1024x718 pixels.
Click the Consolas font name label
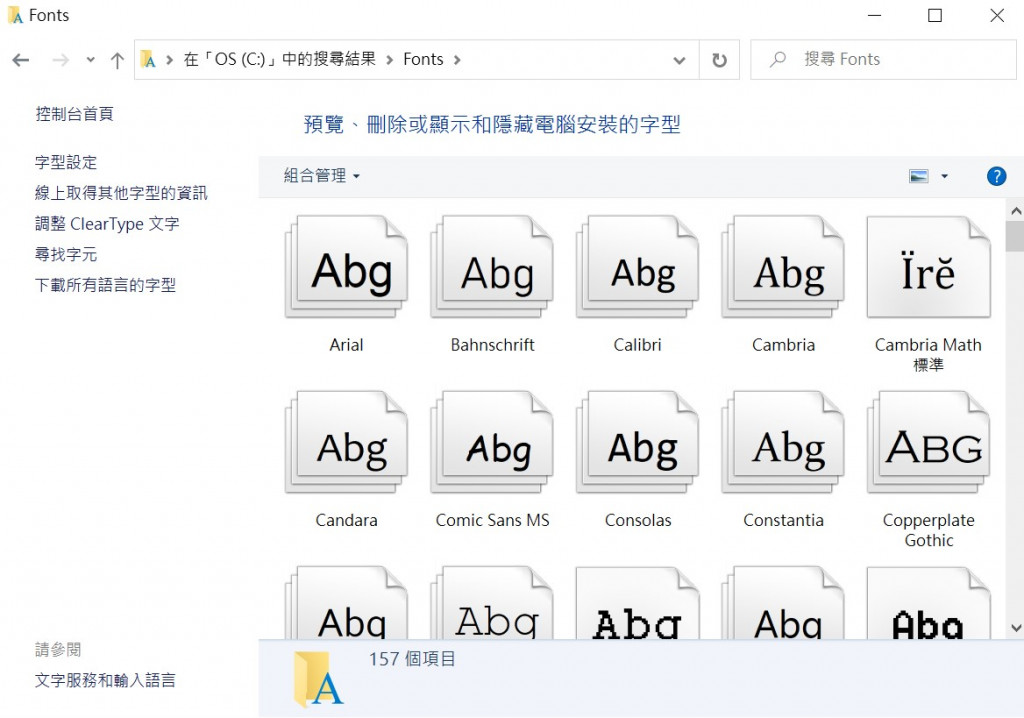point(638,520)
